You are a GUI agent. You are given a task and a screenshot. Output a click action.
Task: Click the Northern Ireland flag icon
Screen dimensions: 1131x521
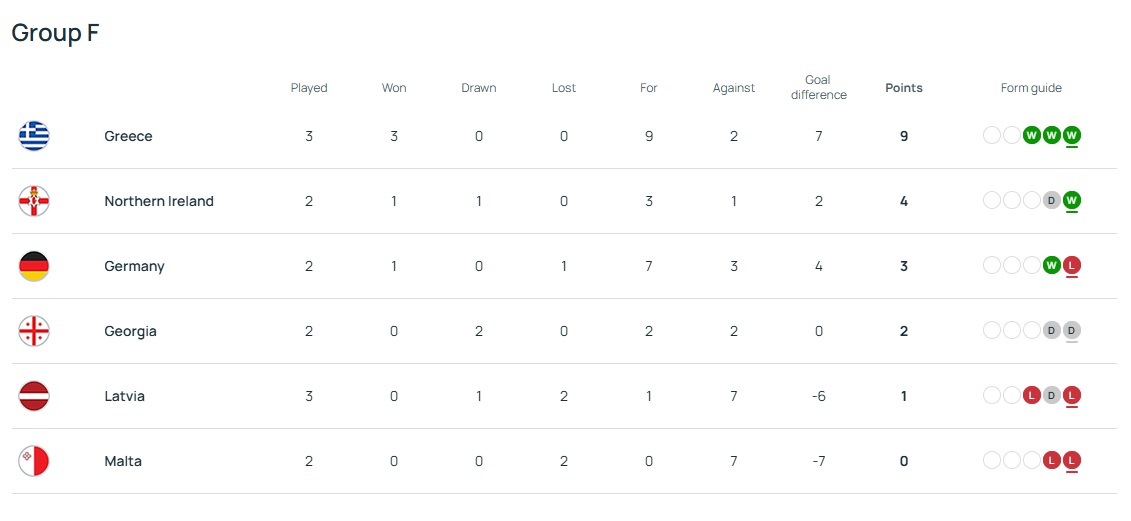[x=34, y=201]
